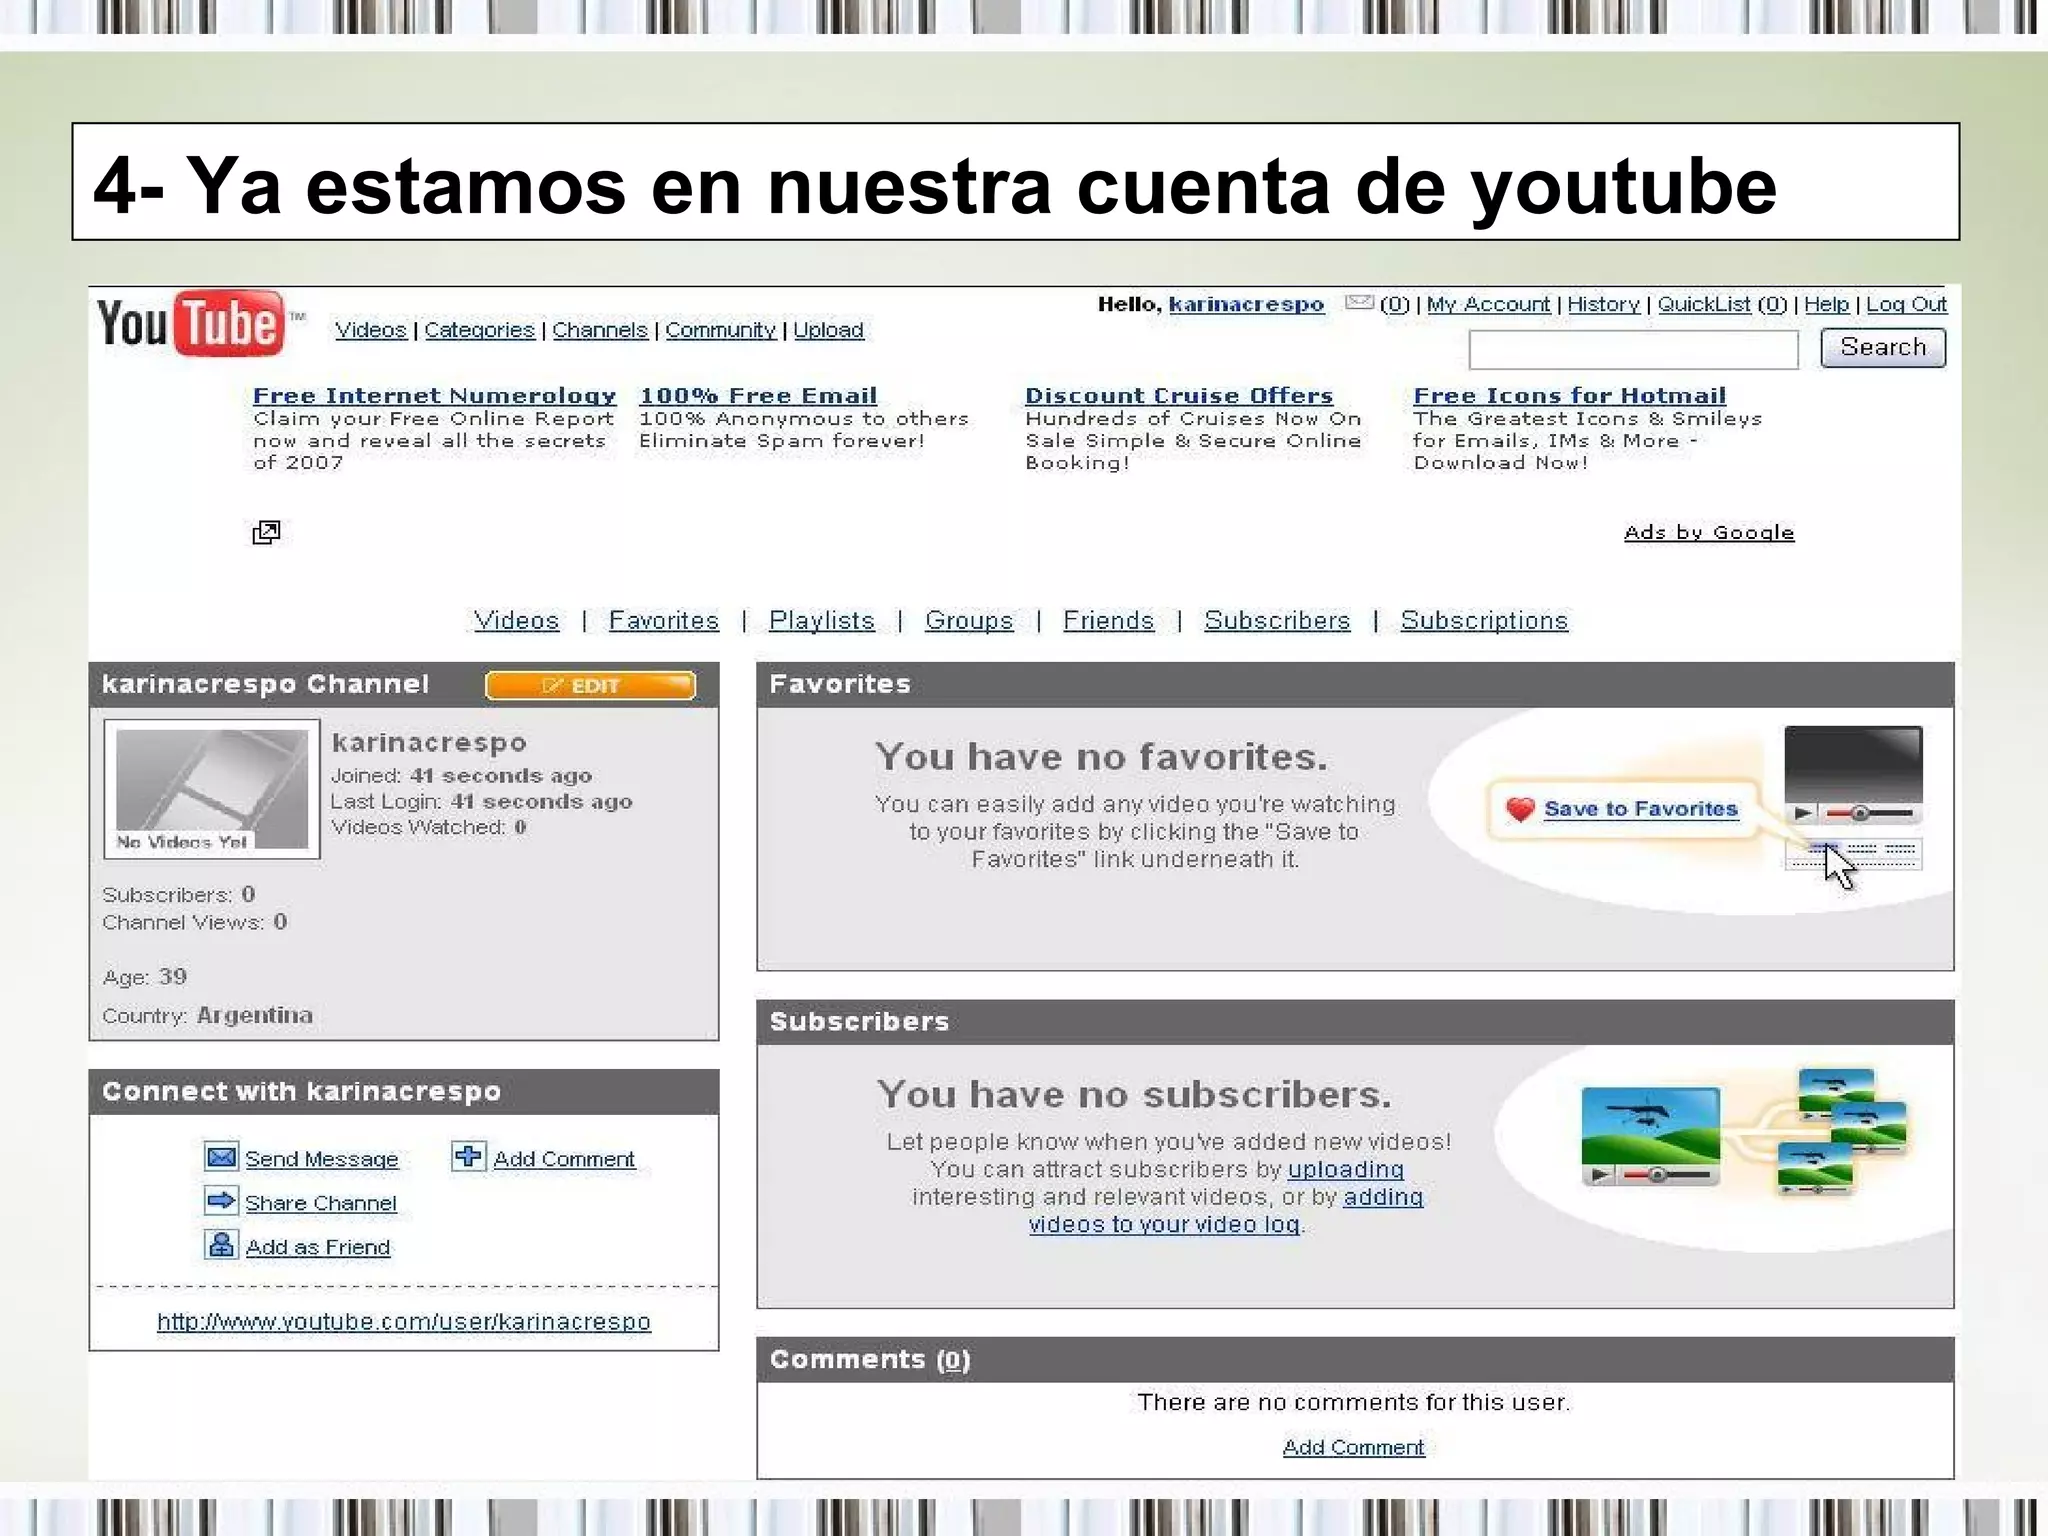Click the red heart favorites icon

(x=1520, y=808)
